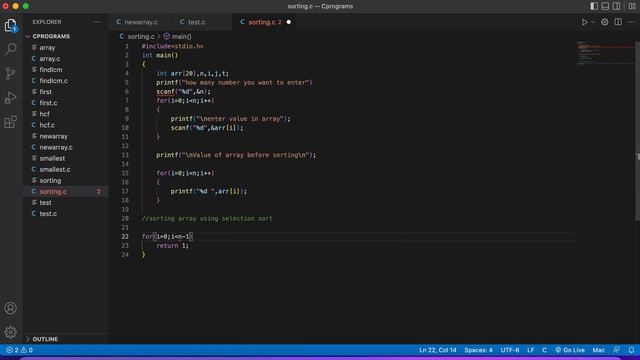The image size is (640, 360).
Task: Click the #include line in editor
Action: pyautogui.click(x=172, y=47)
